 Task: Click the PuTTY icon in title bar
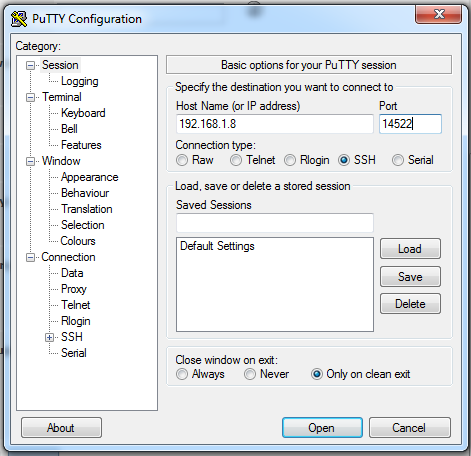19,19
